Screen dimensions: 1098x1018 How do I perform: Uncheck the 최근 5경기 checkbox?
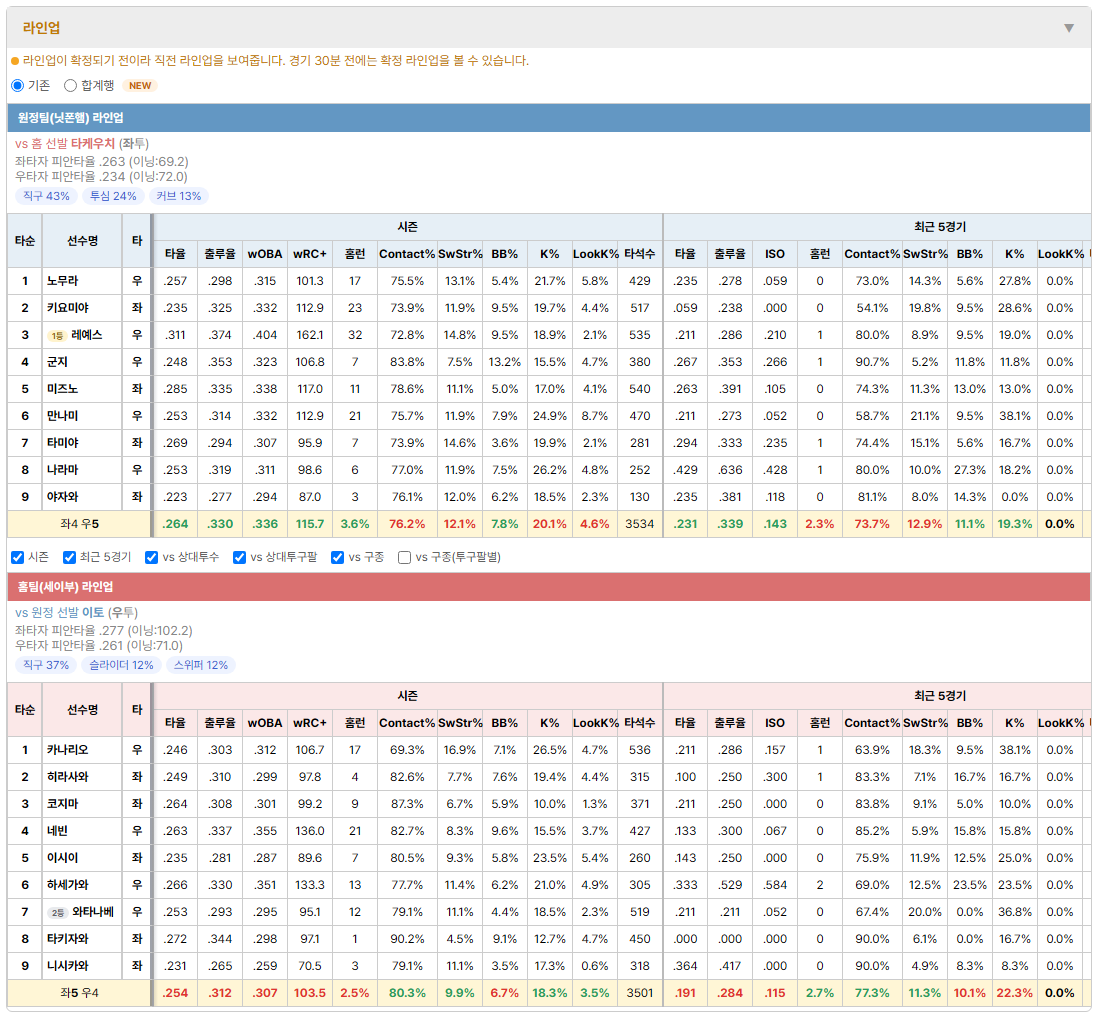[69, 557]
